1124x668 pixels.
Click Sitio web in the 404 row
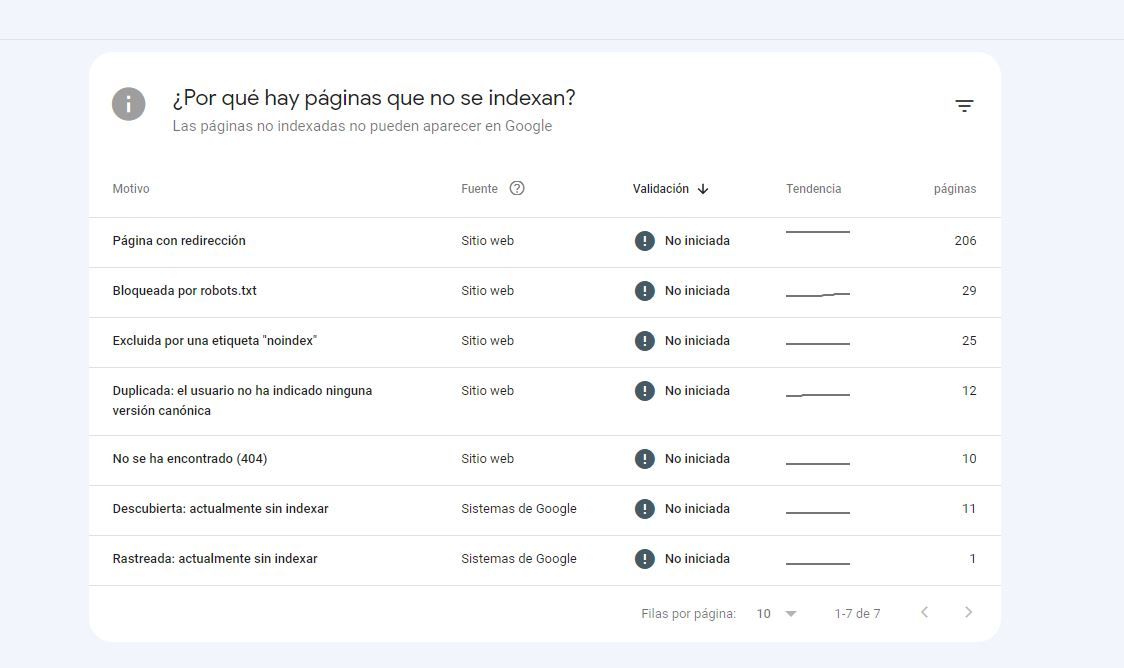tap(487, 459)
